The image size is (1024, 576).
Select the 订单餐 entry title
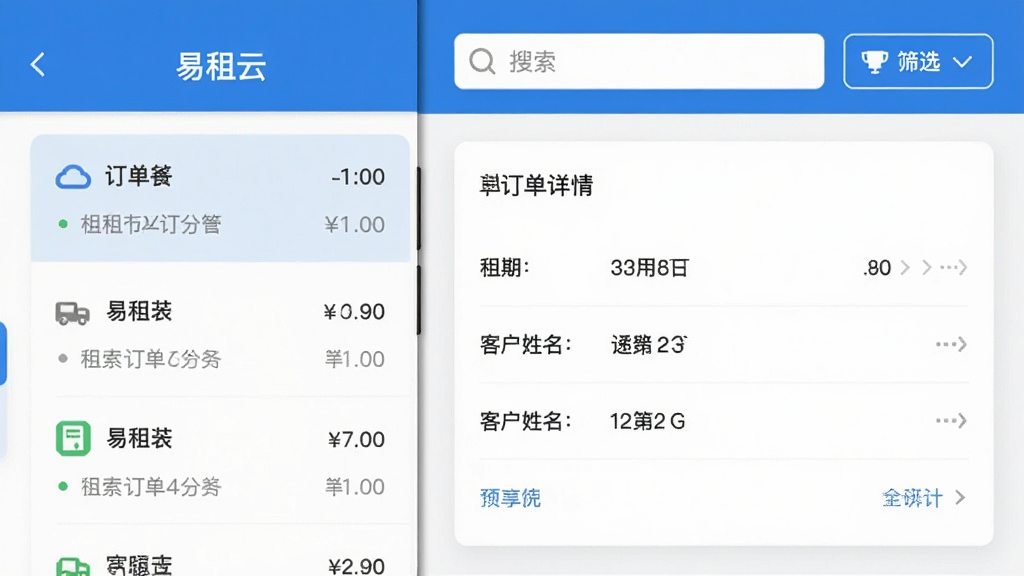(138, 176)
